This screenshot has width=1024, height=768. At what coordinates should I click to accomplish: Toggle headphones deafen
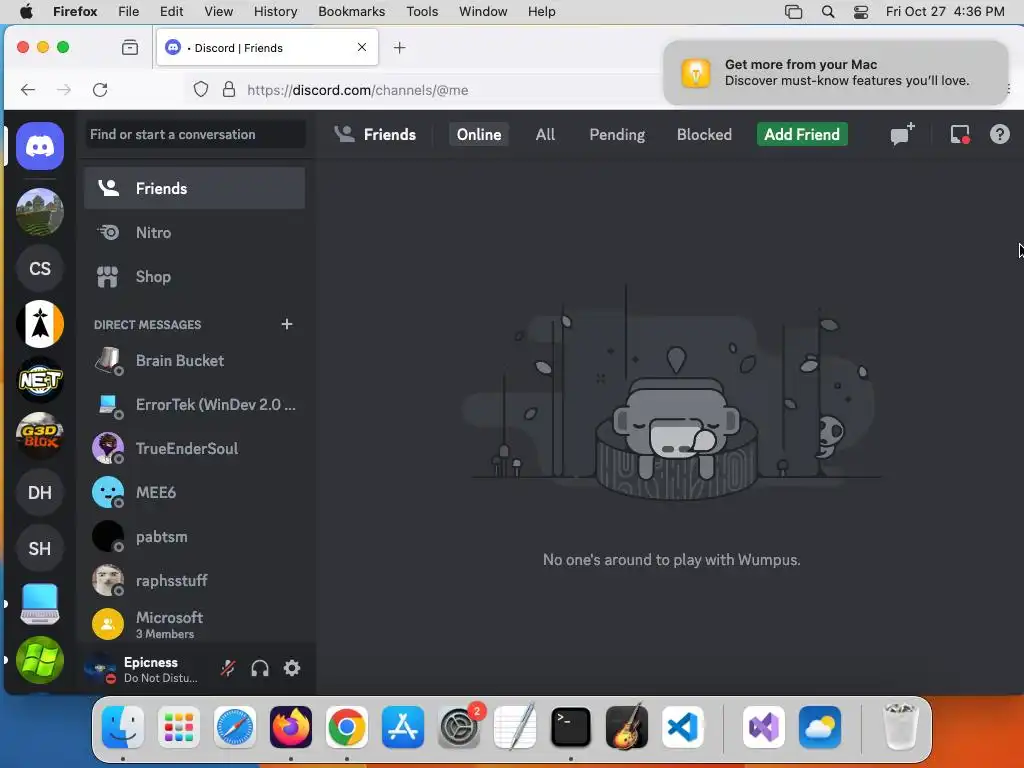tap(260, 668)
